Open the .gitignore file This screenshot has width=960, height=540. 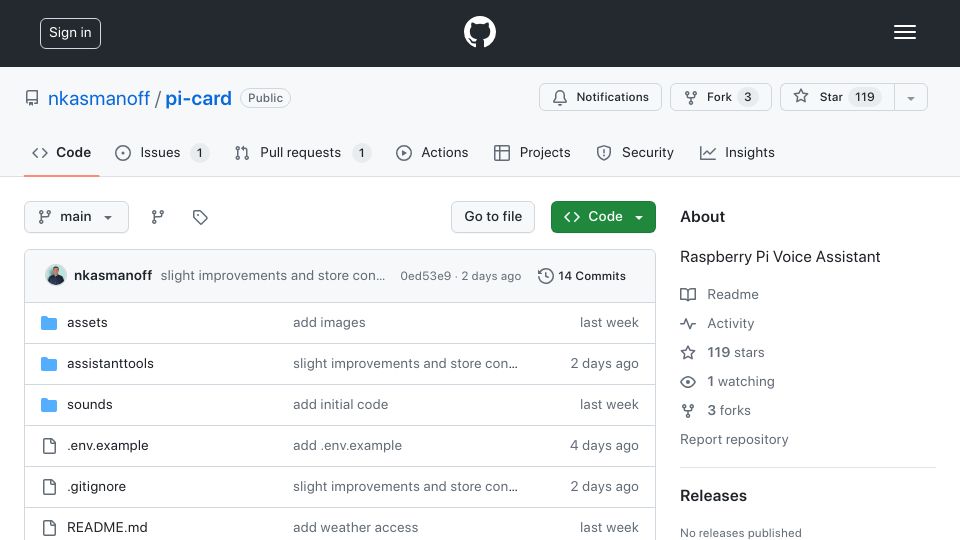pyautogui.click(x=97, y=487)
